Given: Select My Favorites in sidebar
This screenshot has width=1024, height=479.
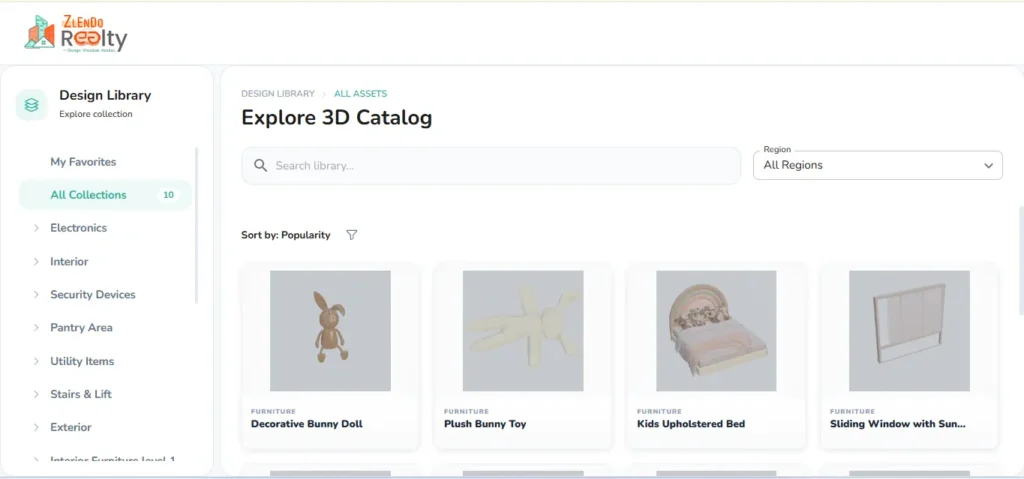Looking at the screenshot, I should pos(83,161).
